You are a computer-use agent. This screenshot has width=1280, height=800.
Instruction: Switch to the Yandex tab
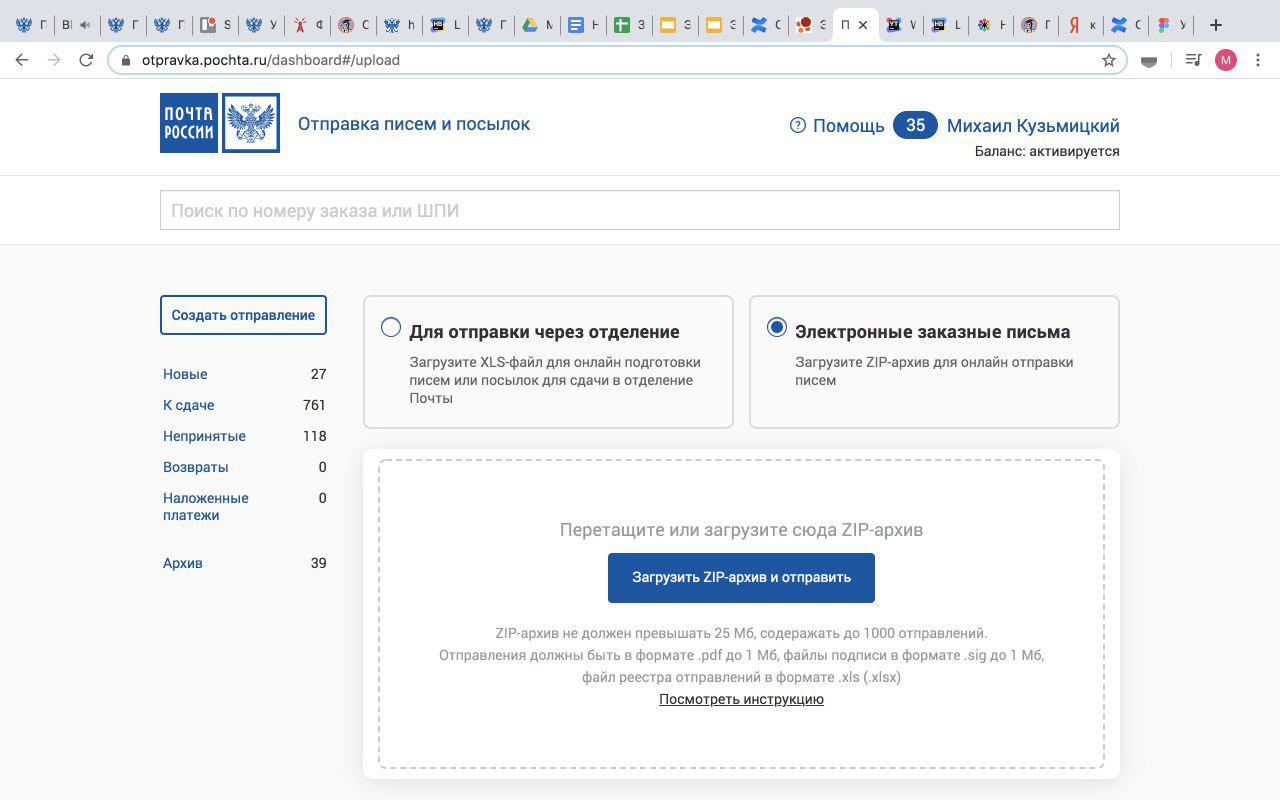coord(1075,25)
